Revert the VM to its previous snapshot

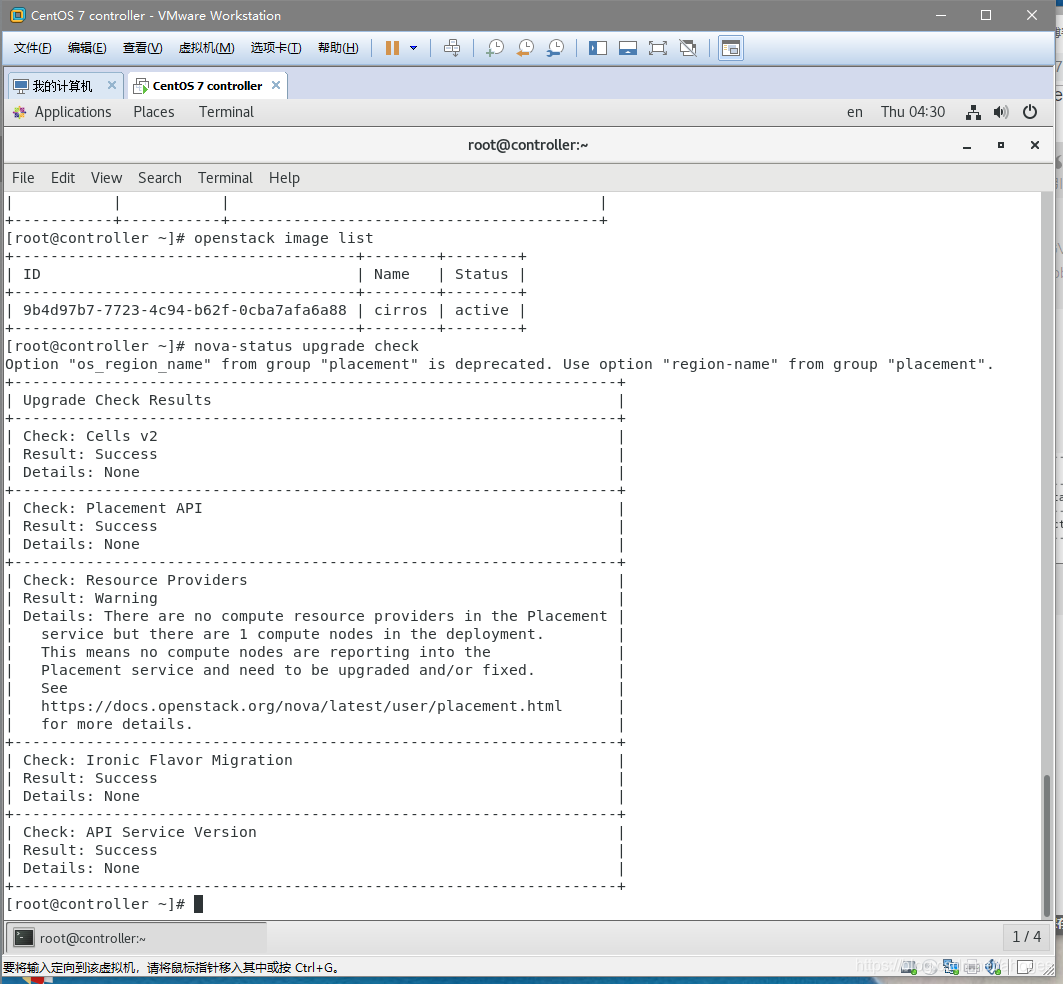pos(525,48)
